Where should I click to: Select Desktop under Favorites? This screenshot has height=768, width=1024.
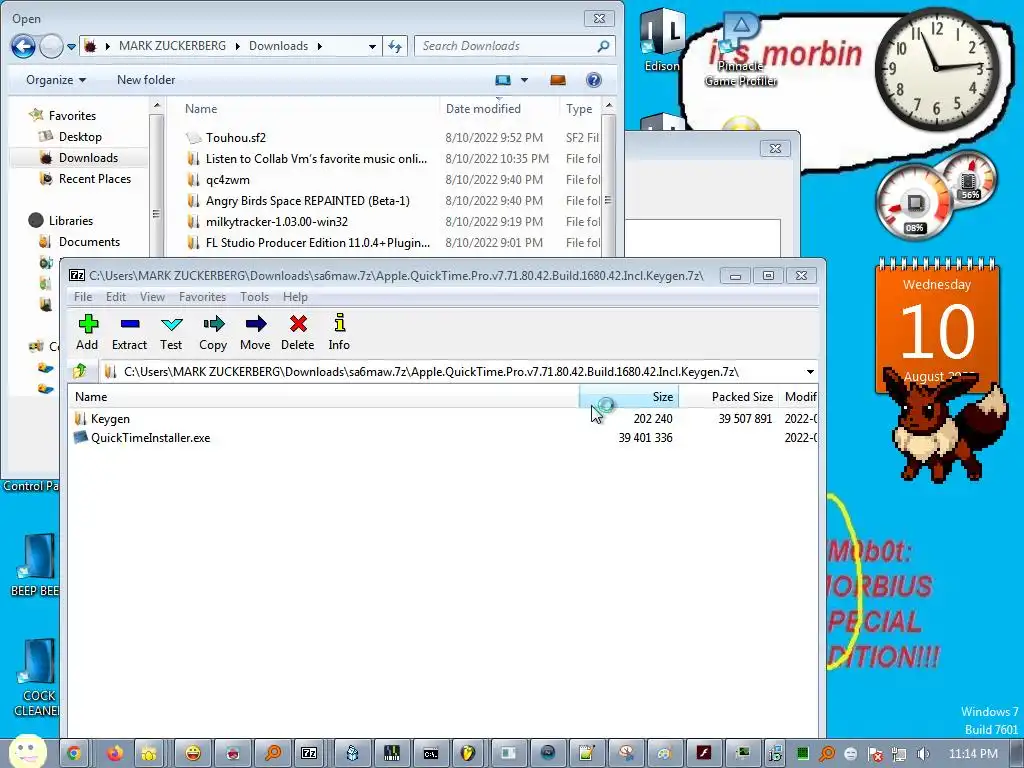[80, 136]
